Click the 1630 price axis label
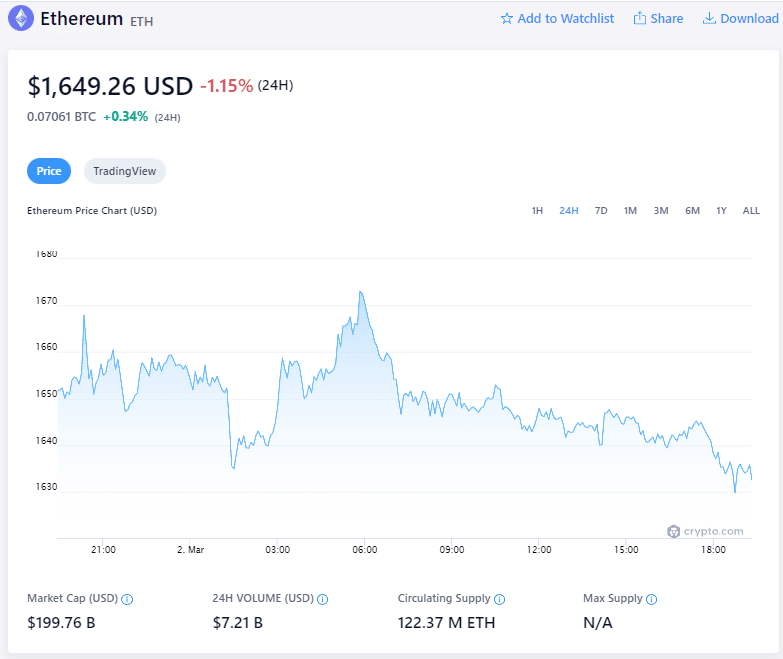Viewport: 783px width, 659px height. tap(46, 487)
